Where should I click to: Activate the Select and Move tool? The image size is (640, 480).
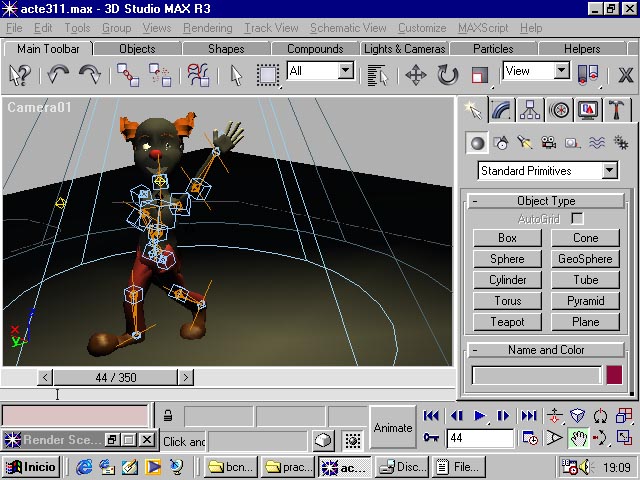pos(416,74)
